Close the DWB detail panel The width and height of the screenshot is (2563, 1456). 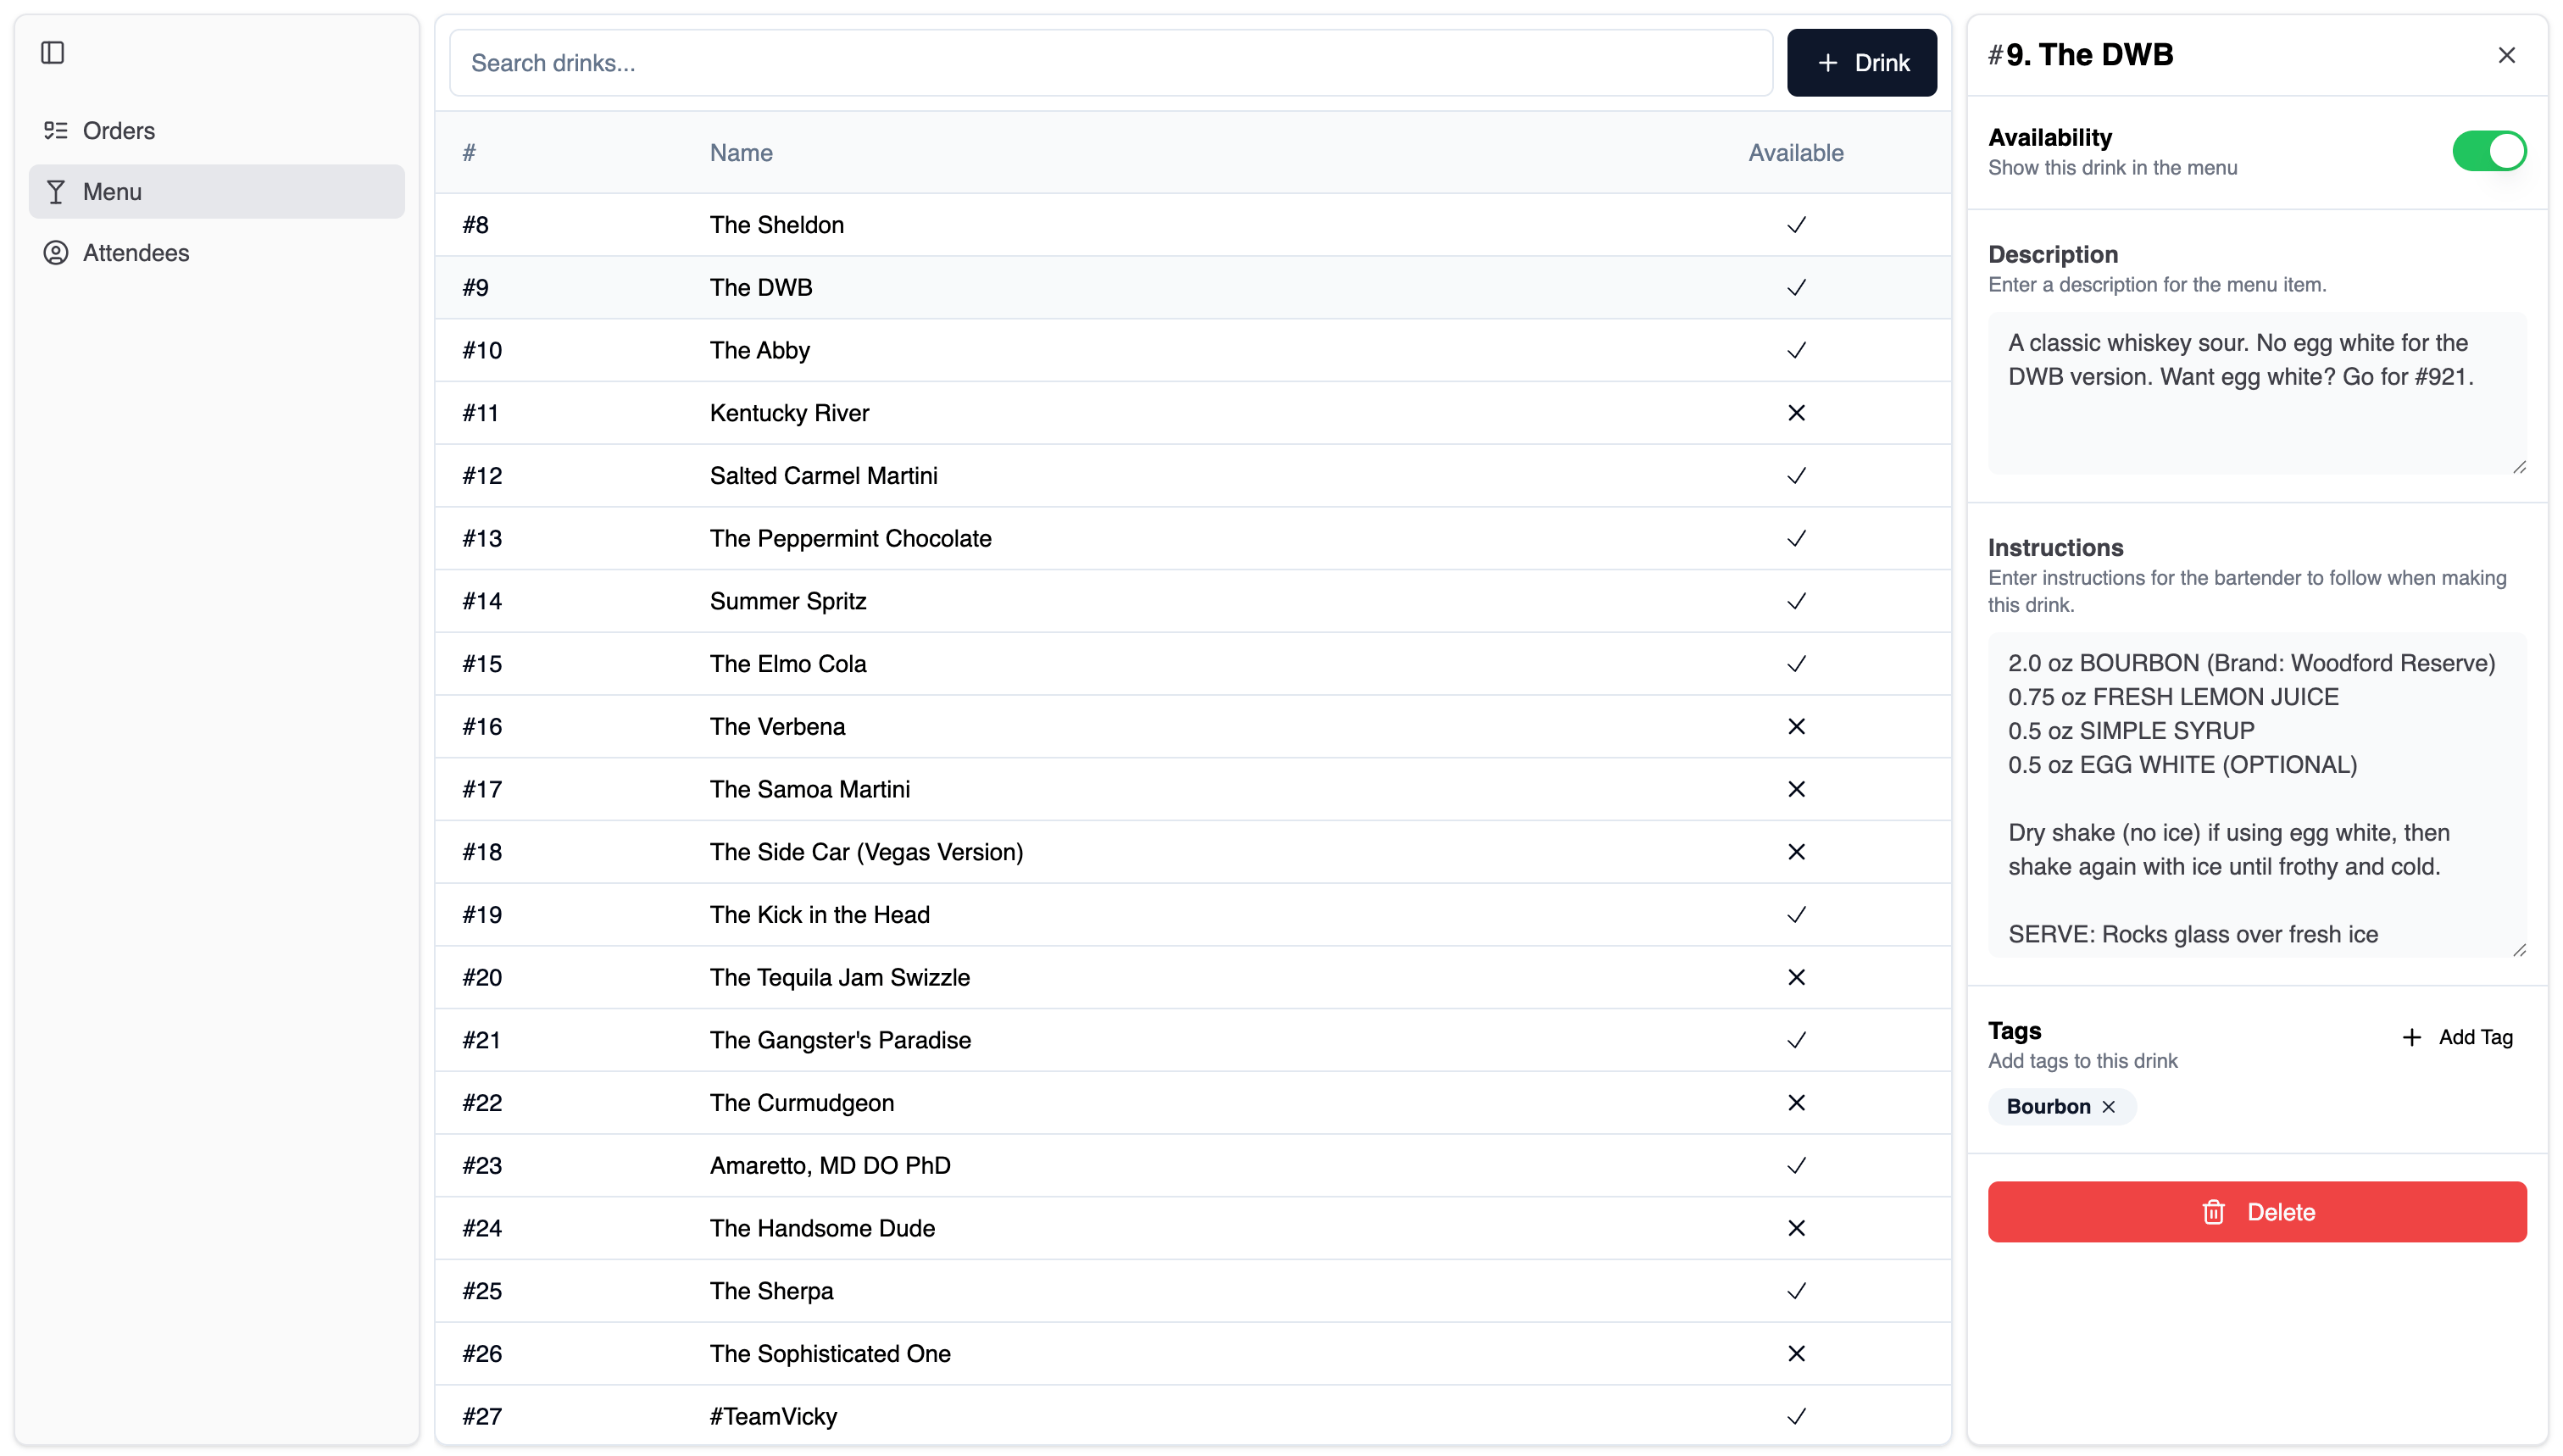pos(2507,55)
